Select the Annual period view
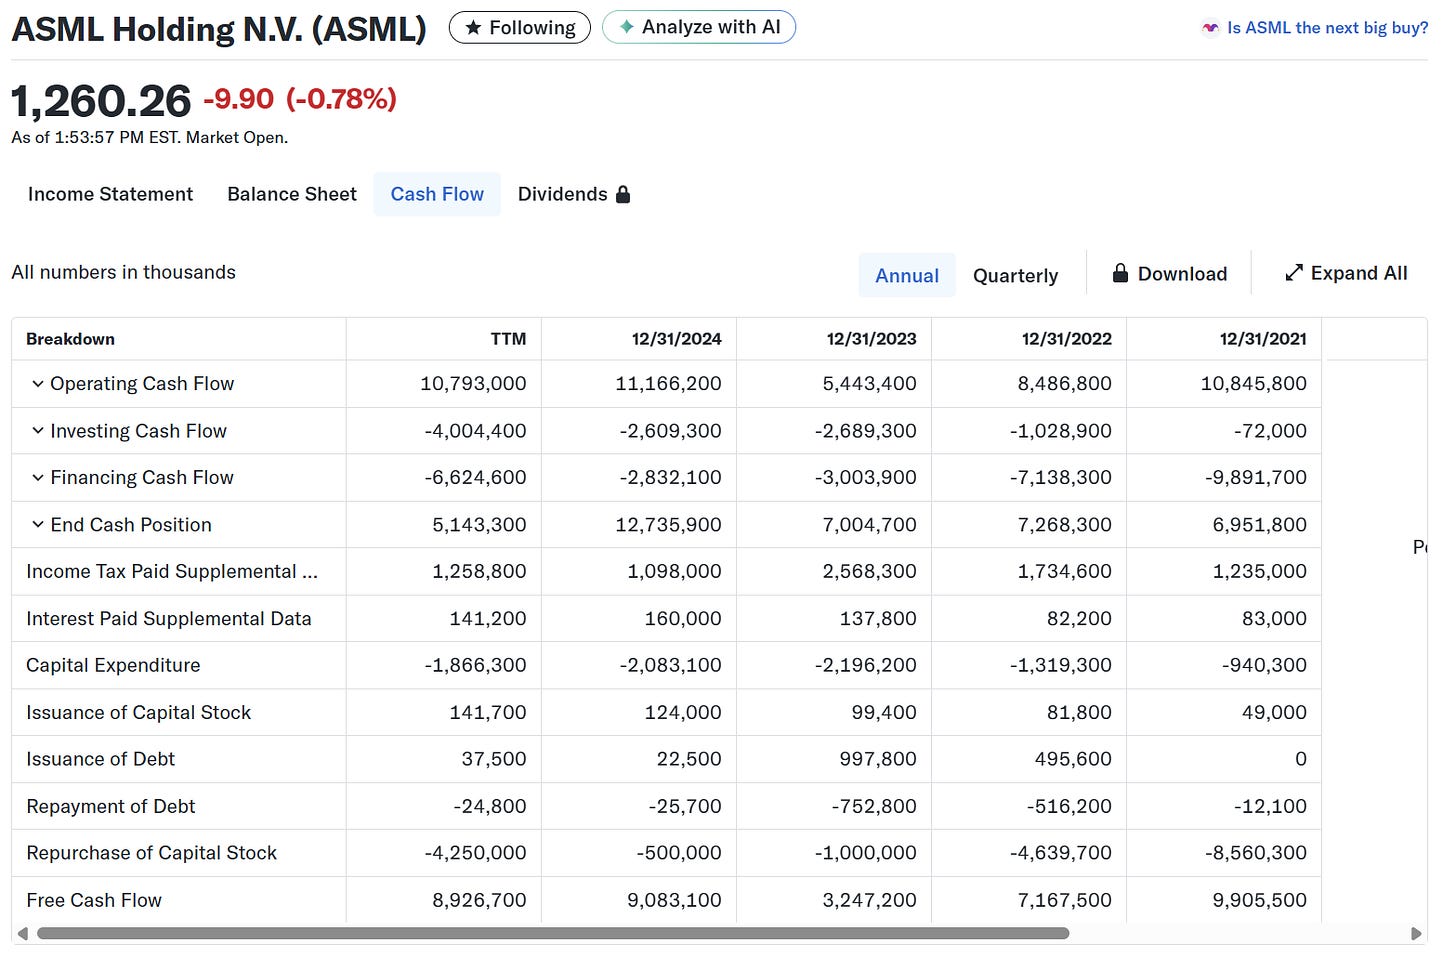This screenshot has height=956, width=1456. click(x=907, y=275)
